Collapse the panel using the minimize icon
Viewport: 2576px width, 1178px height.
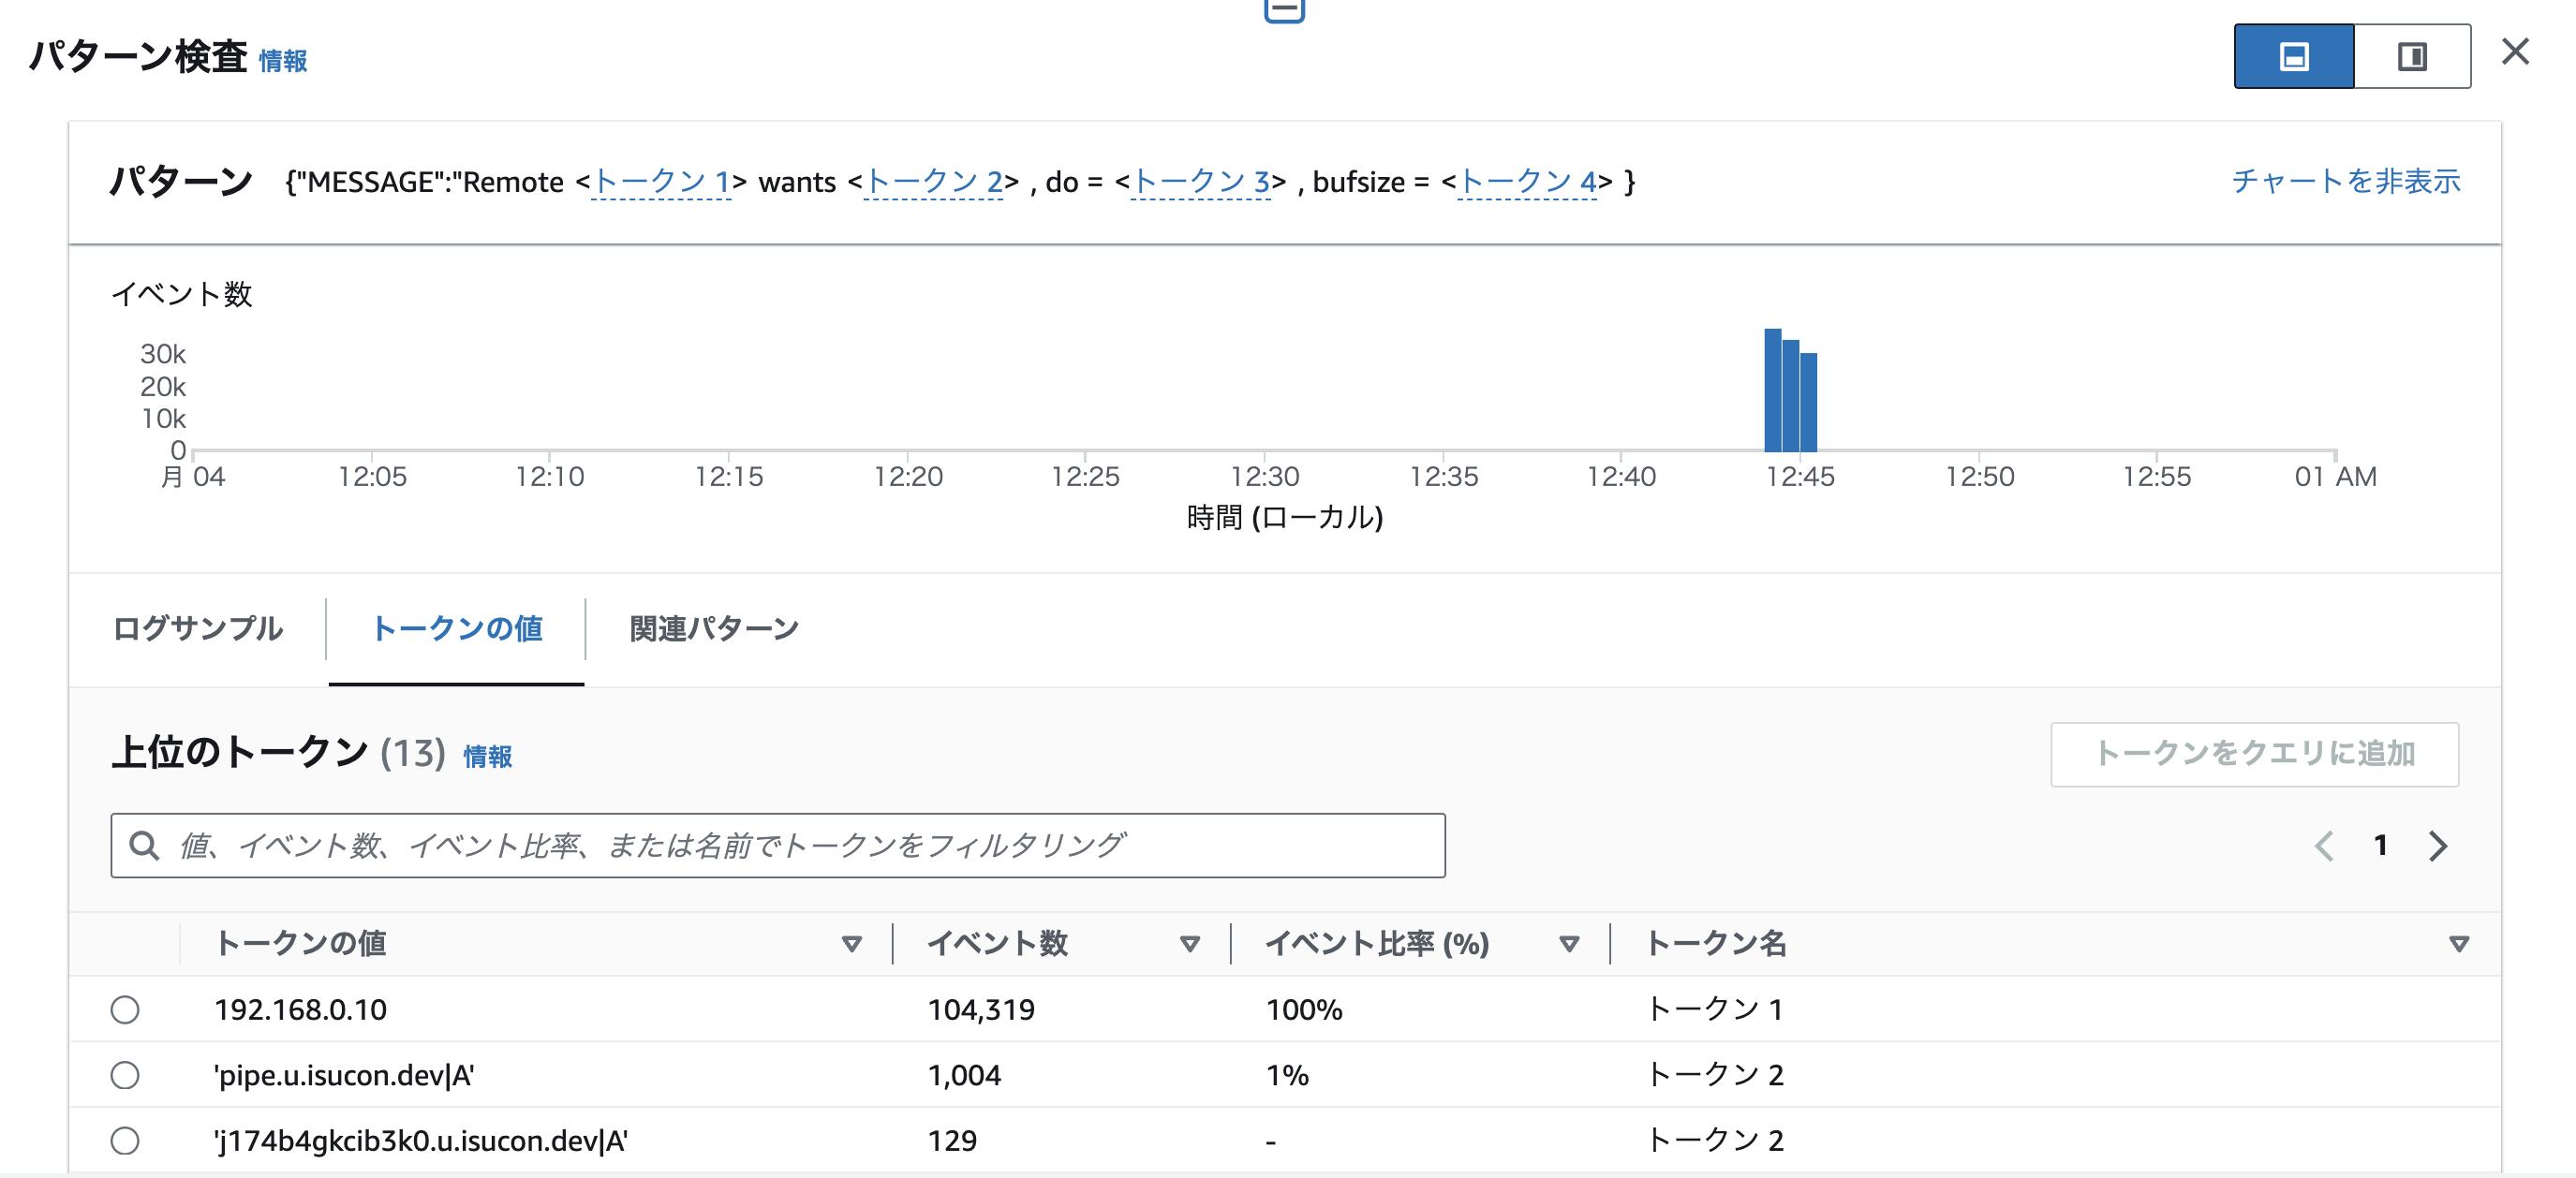point(1284,10)
